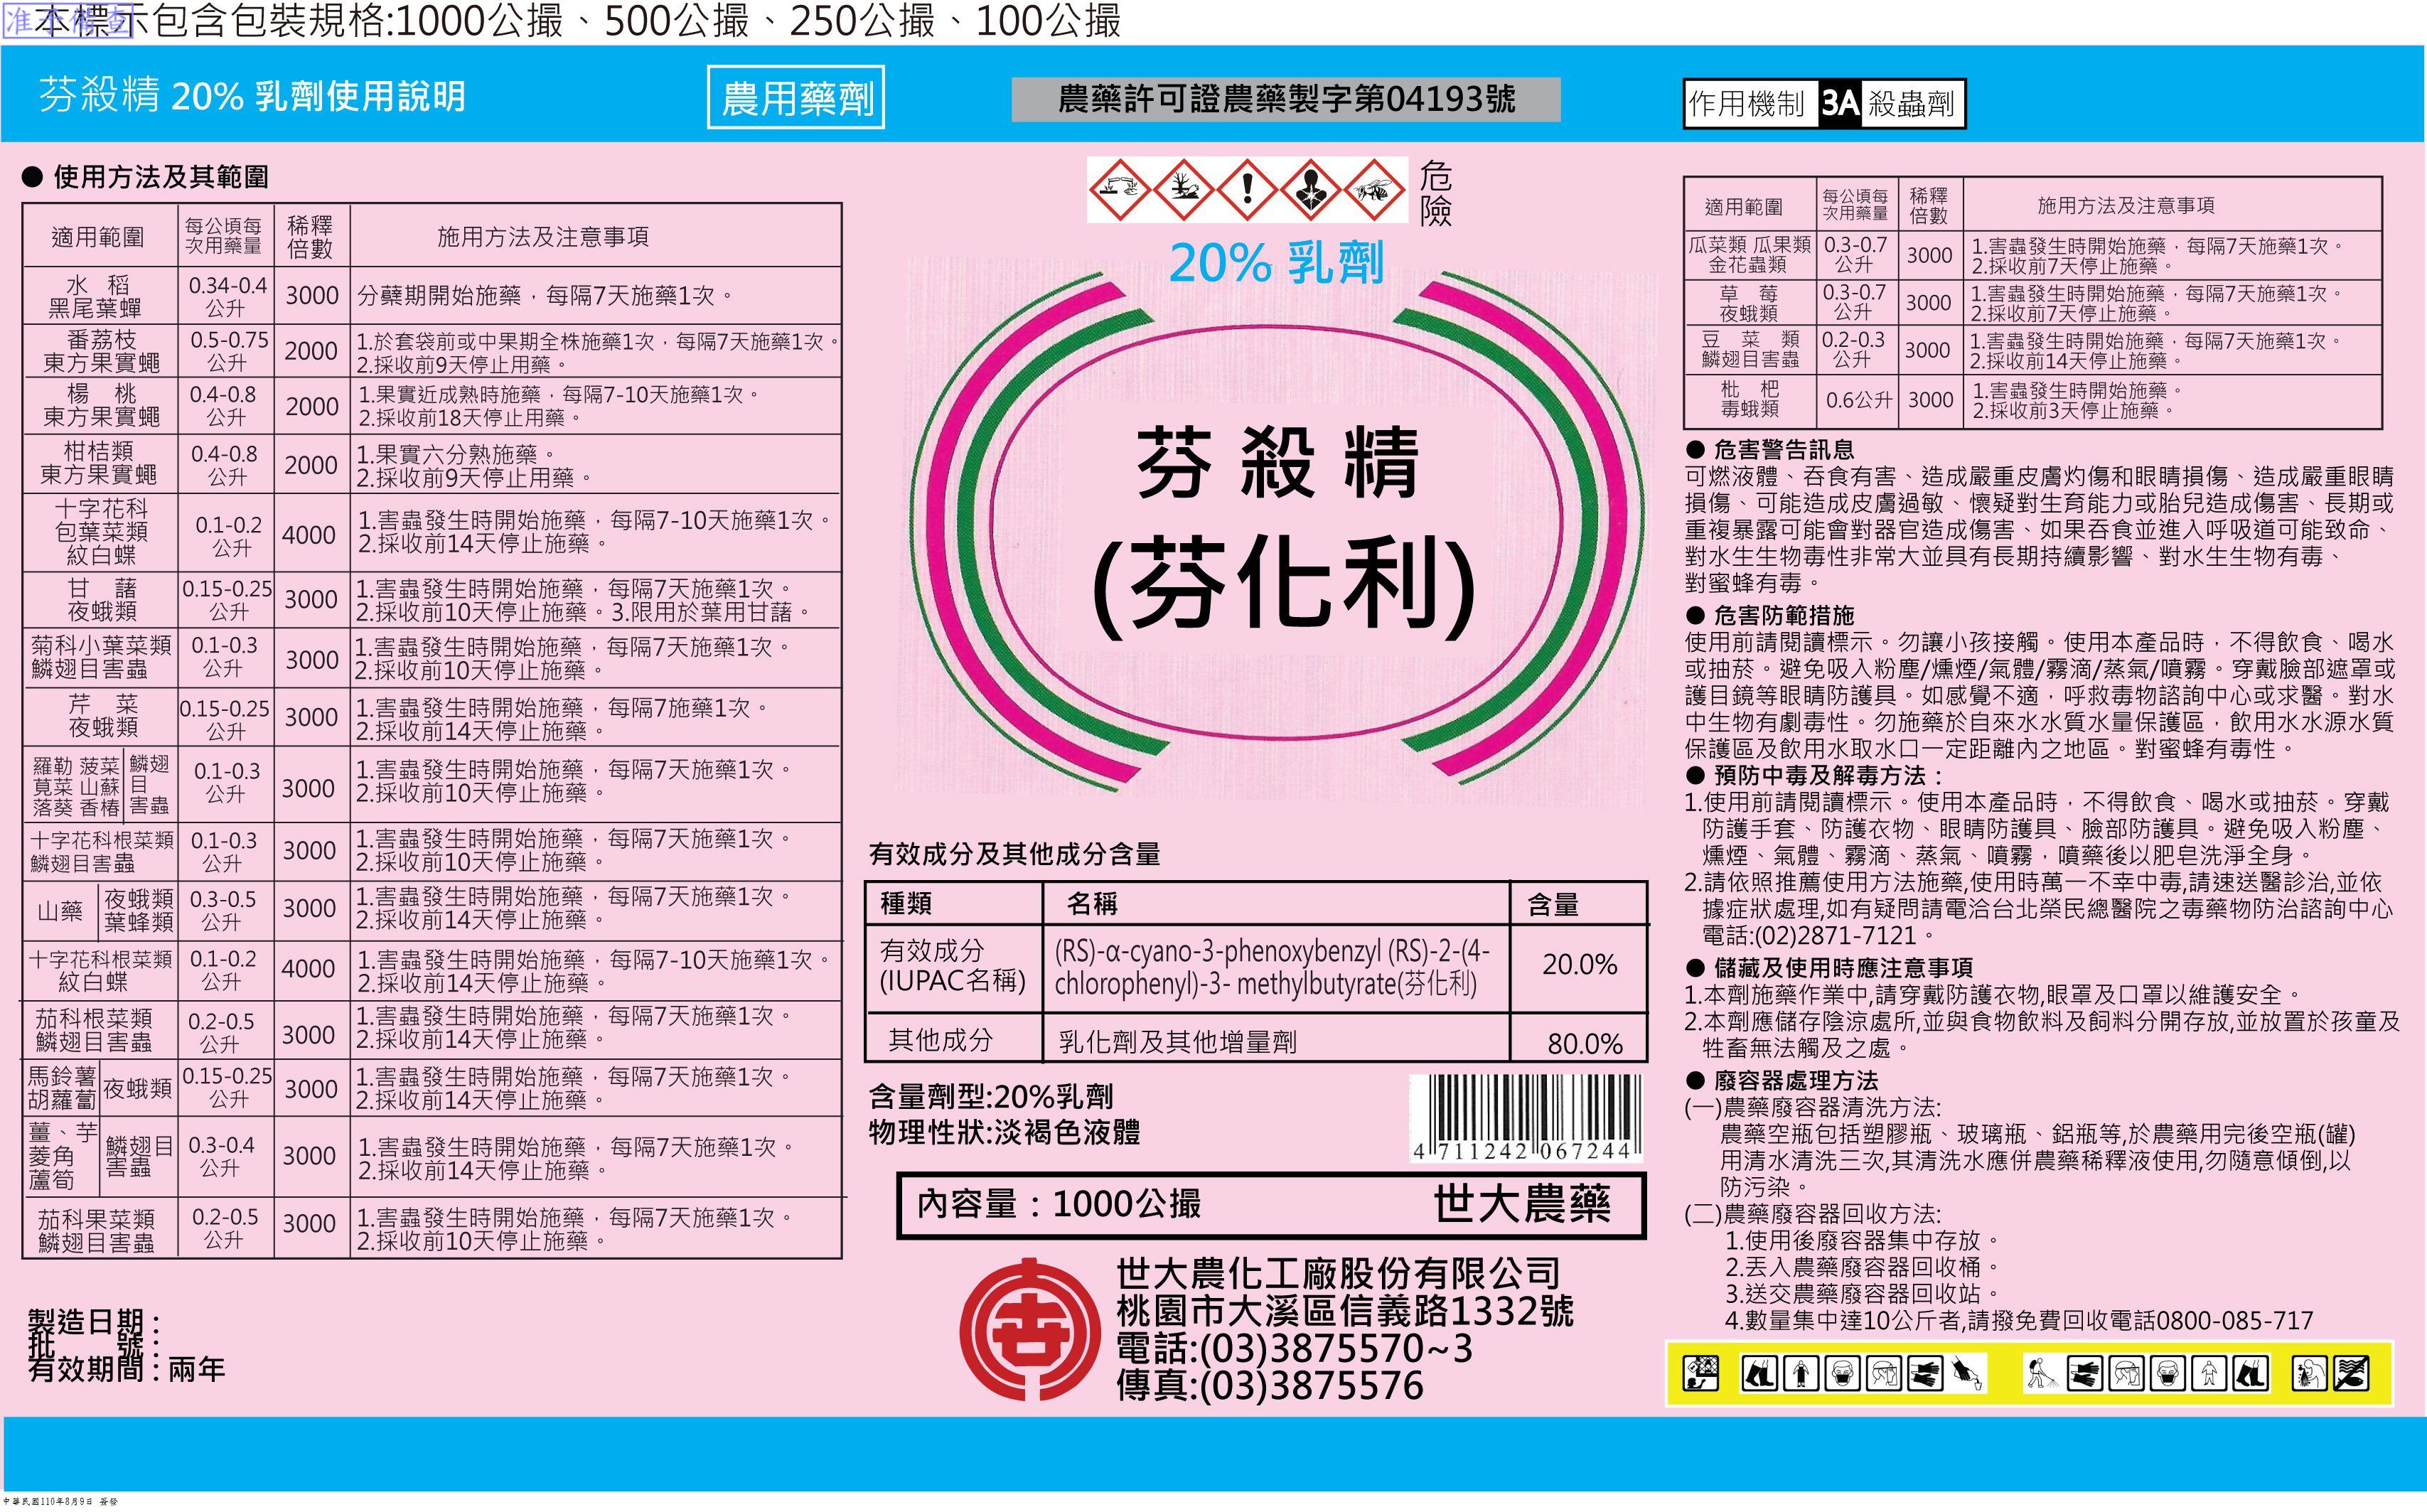Click the 有效期間：兩年 text
2427x1512 pixels.
[x=126, y=1369]
